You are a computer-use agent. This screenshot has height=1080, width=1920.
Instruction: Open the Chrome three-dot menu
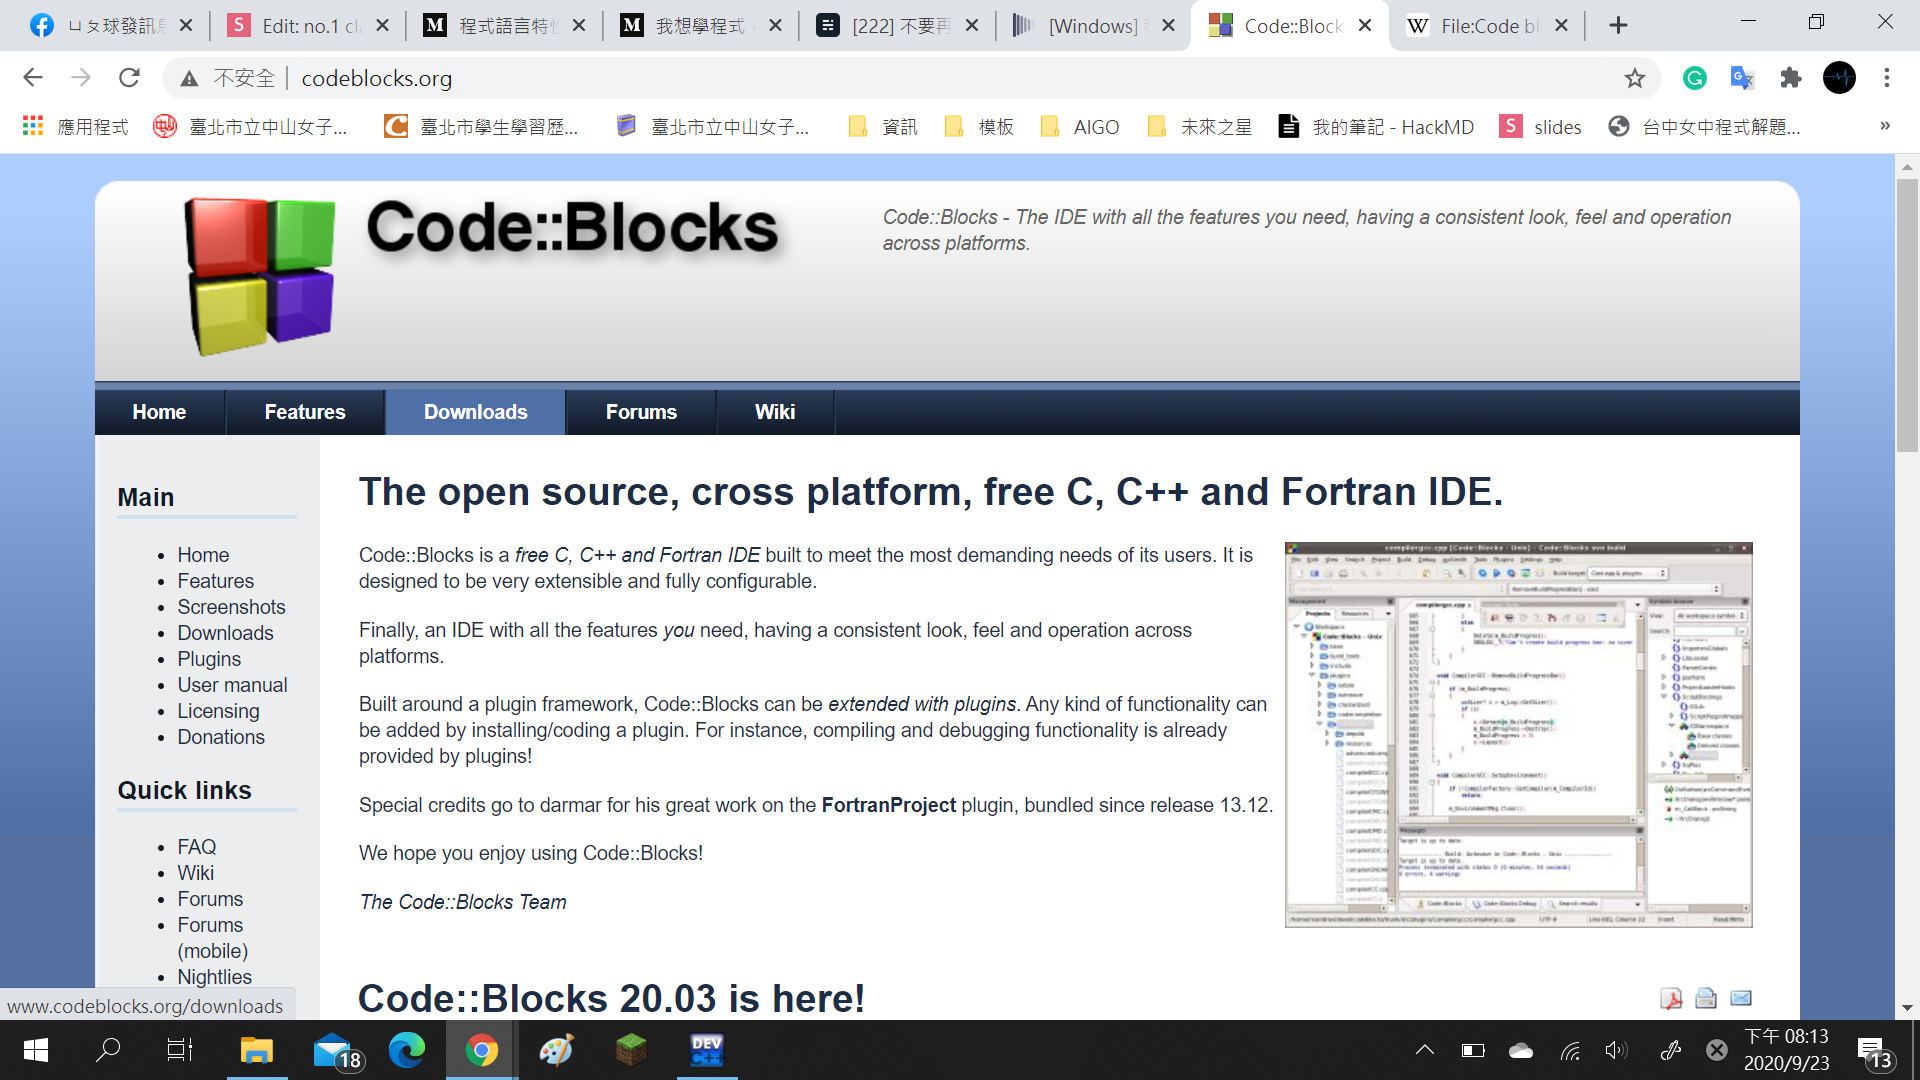point(1886,78)
